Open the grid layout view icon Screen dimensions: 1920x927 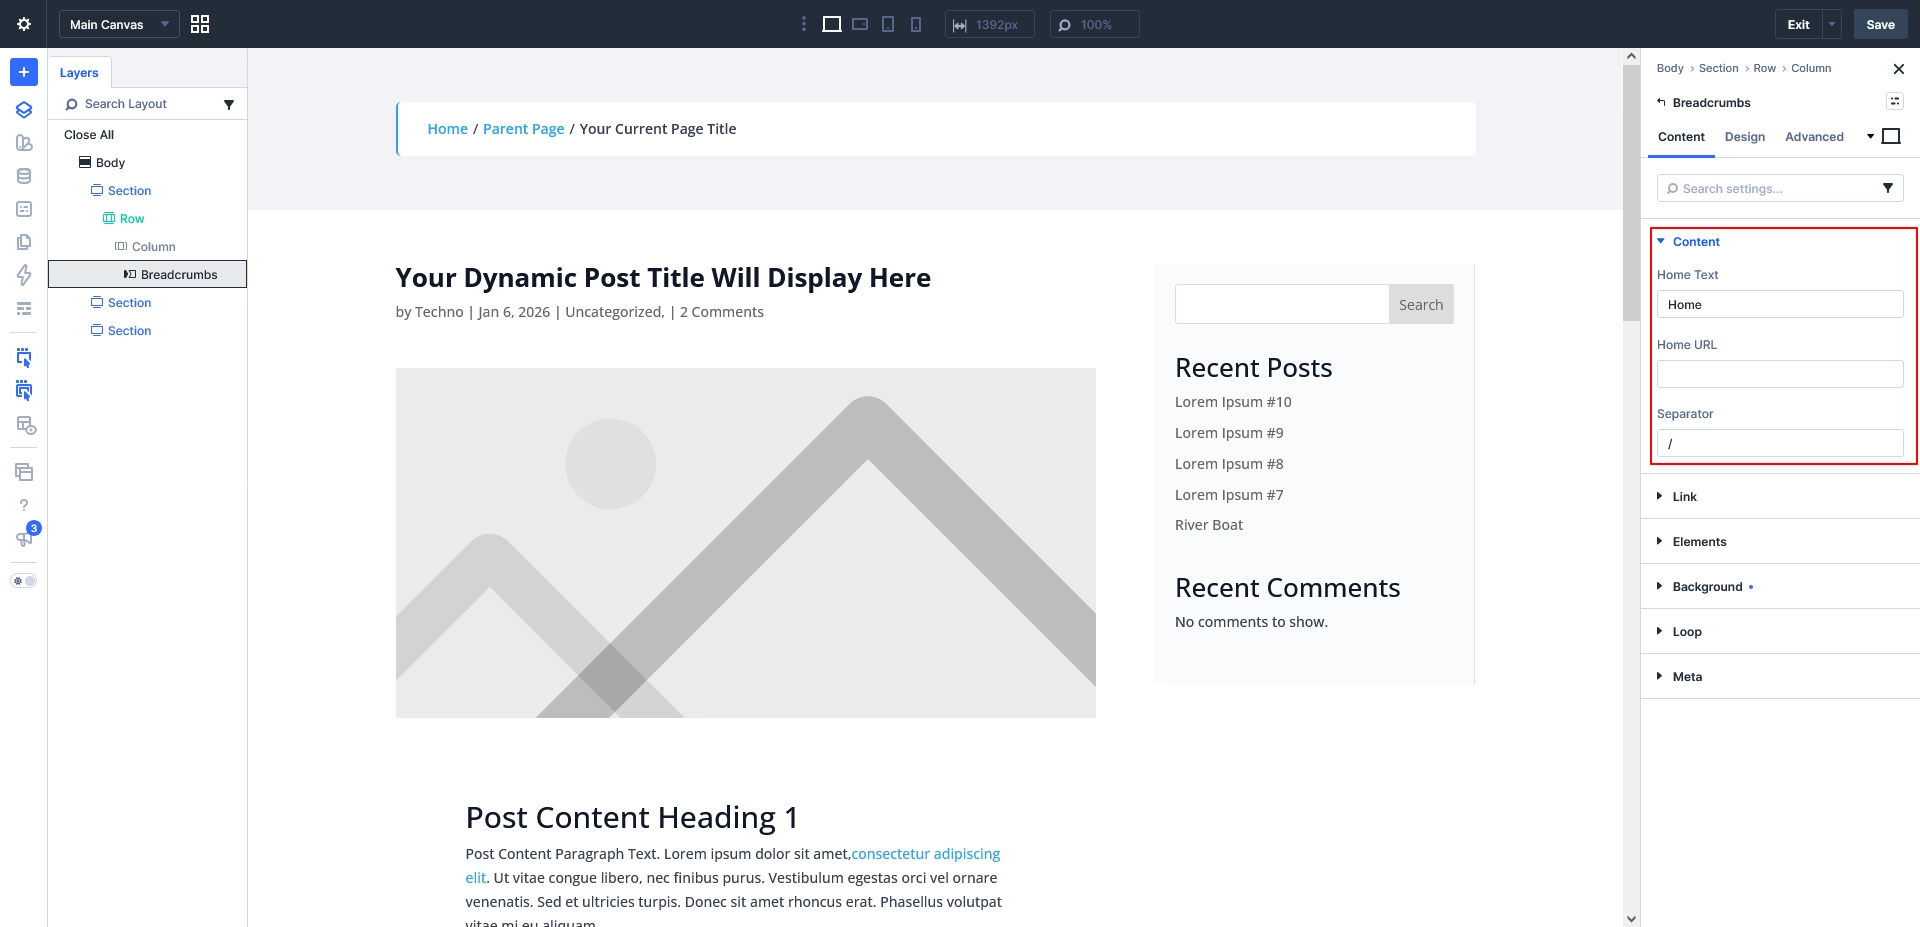(200, 24)
